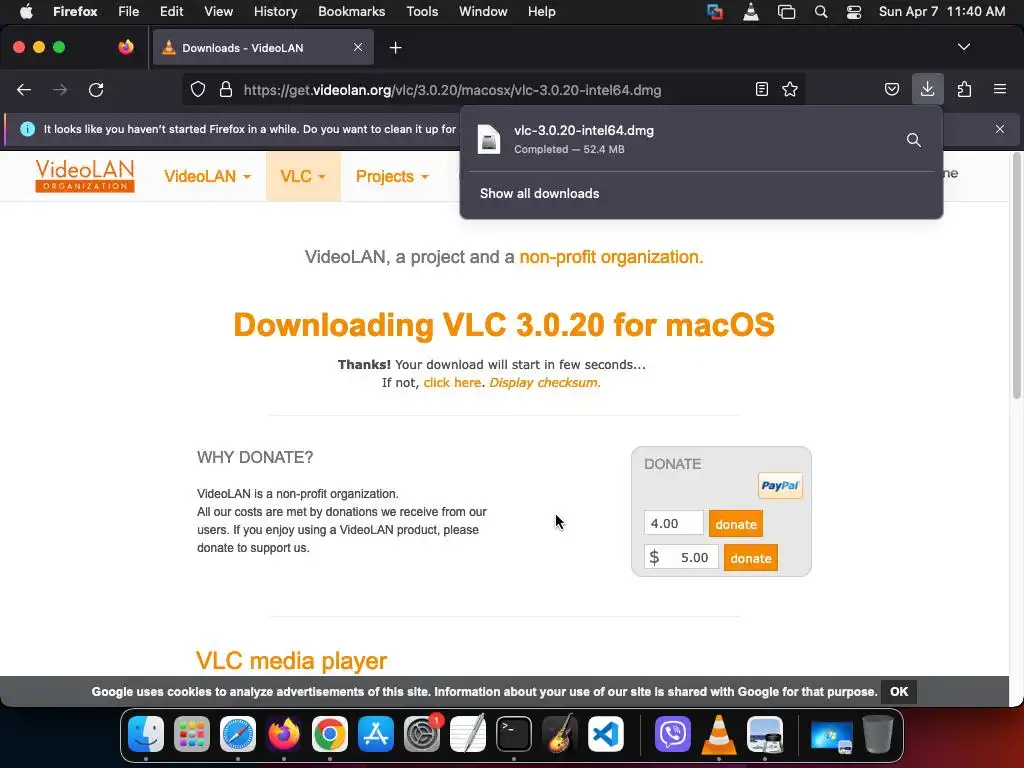
Task: Click the Spotlight search icon in menu bar
Action: pyautogui.click(x=821, y=12)
